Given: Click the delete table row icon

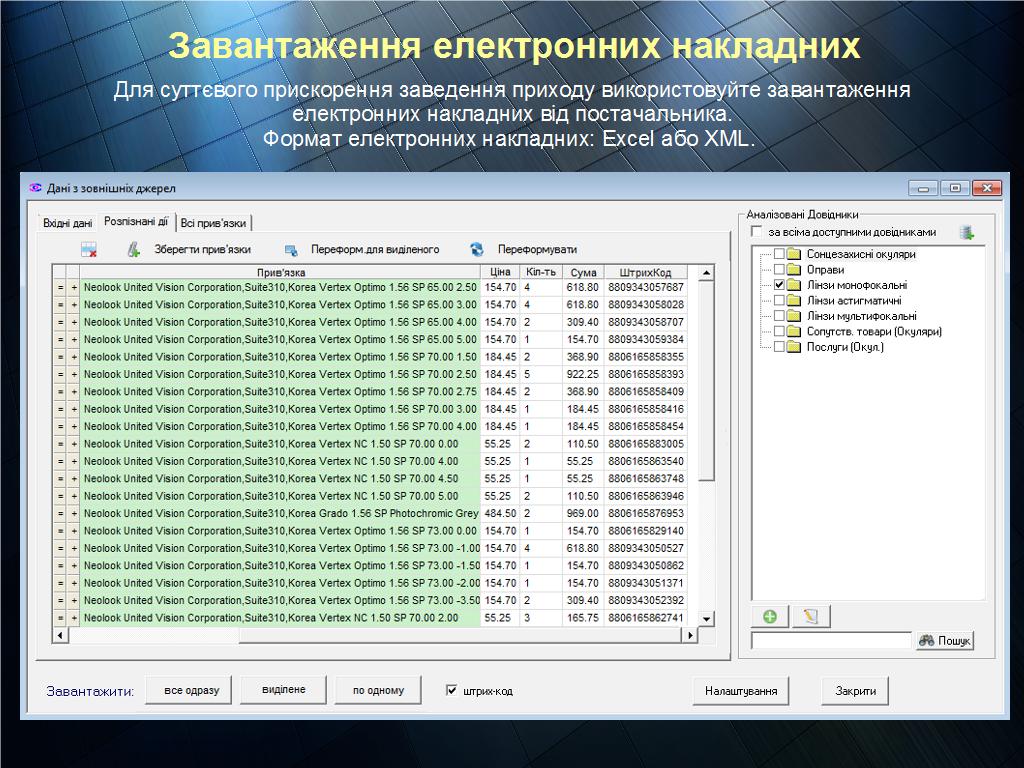Looking at the screenshot, I should point(89,250).
